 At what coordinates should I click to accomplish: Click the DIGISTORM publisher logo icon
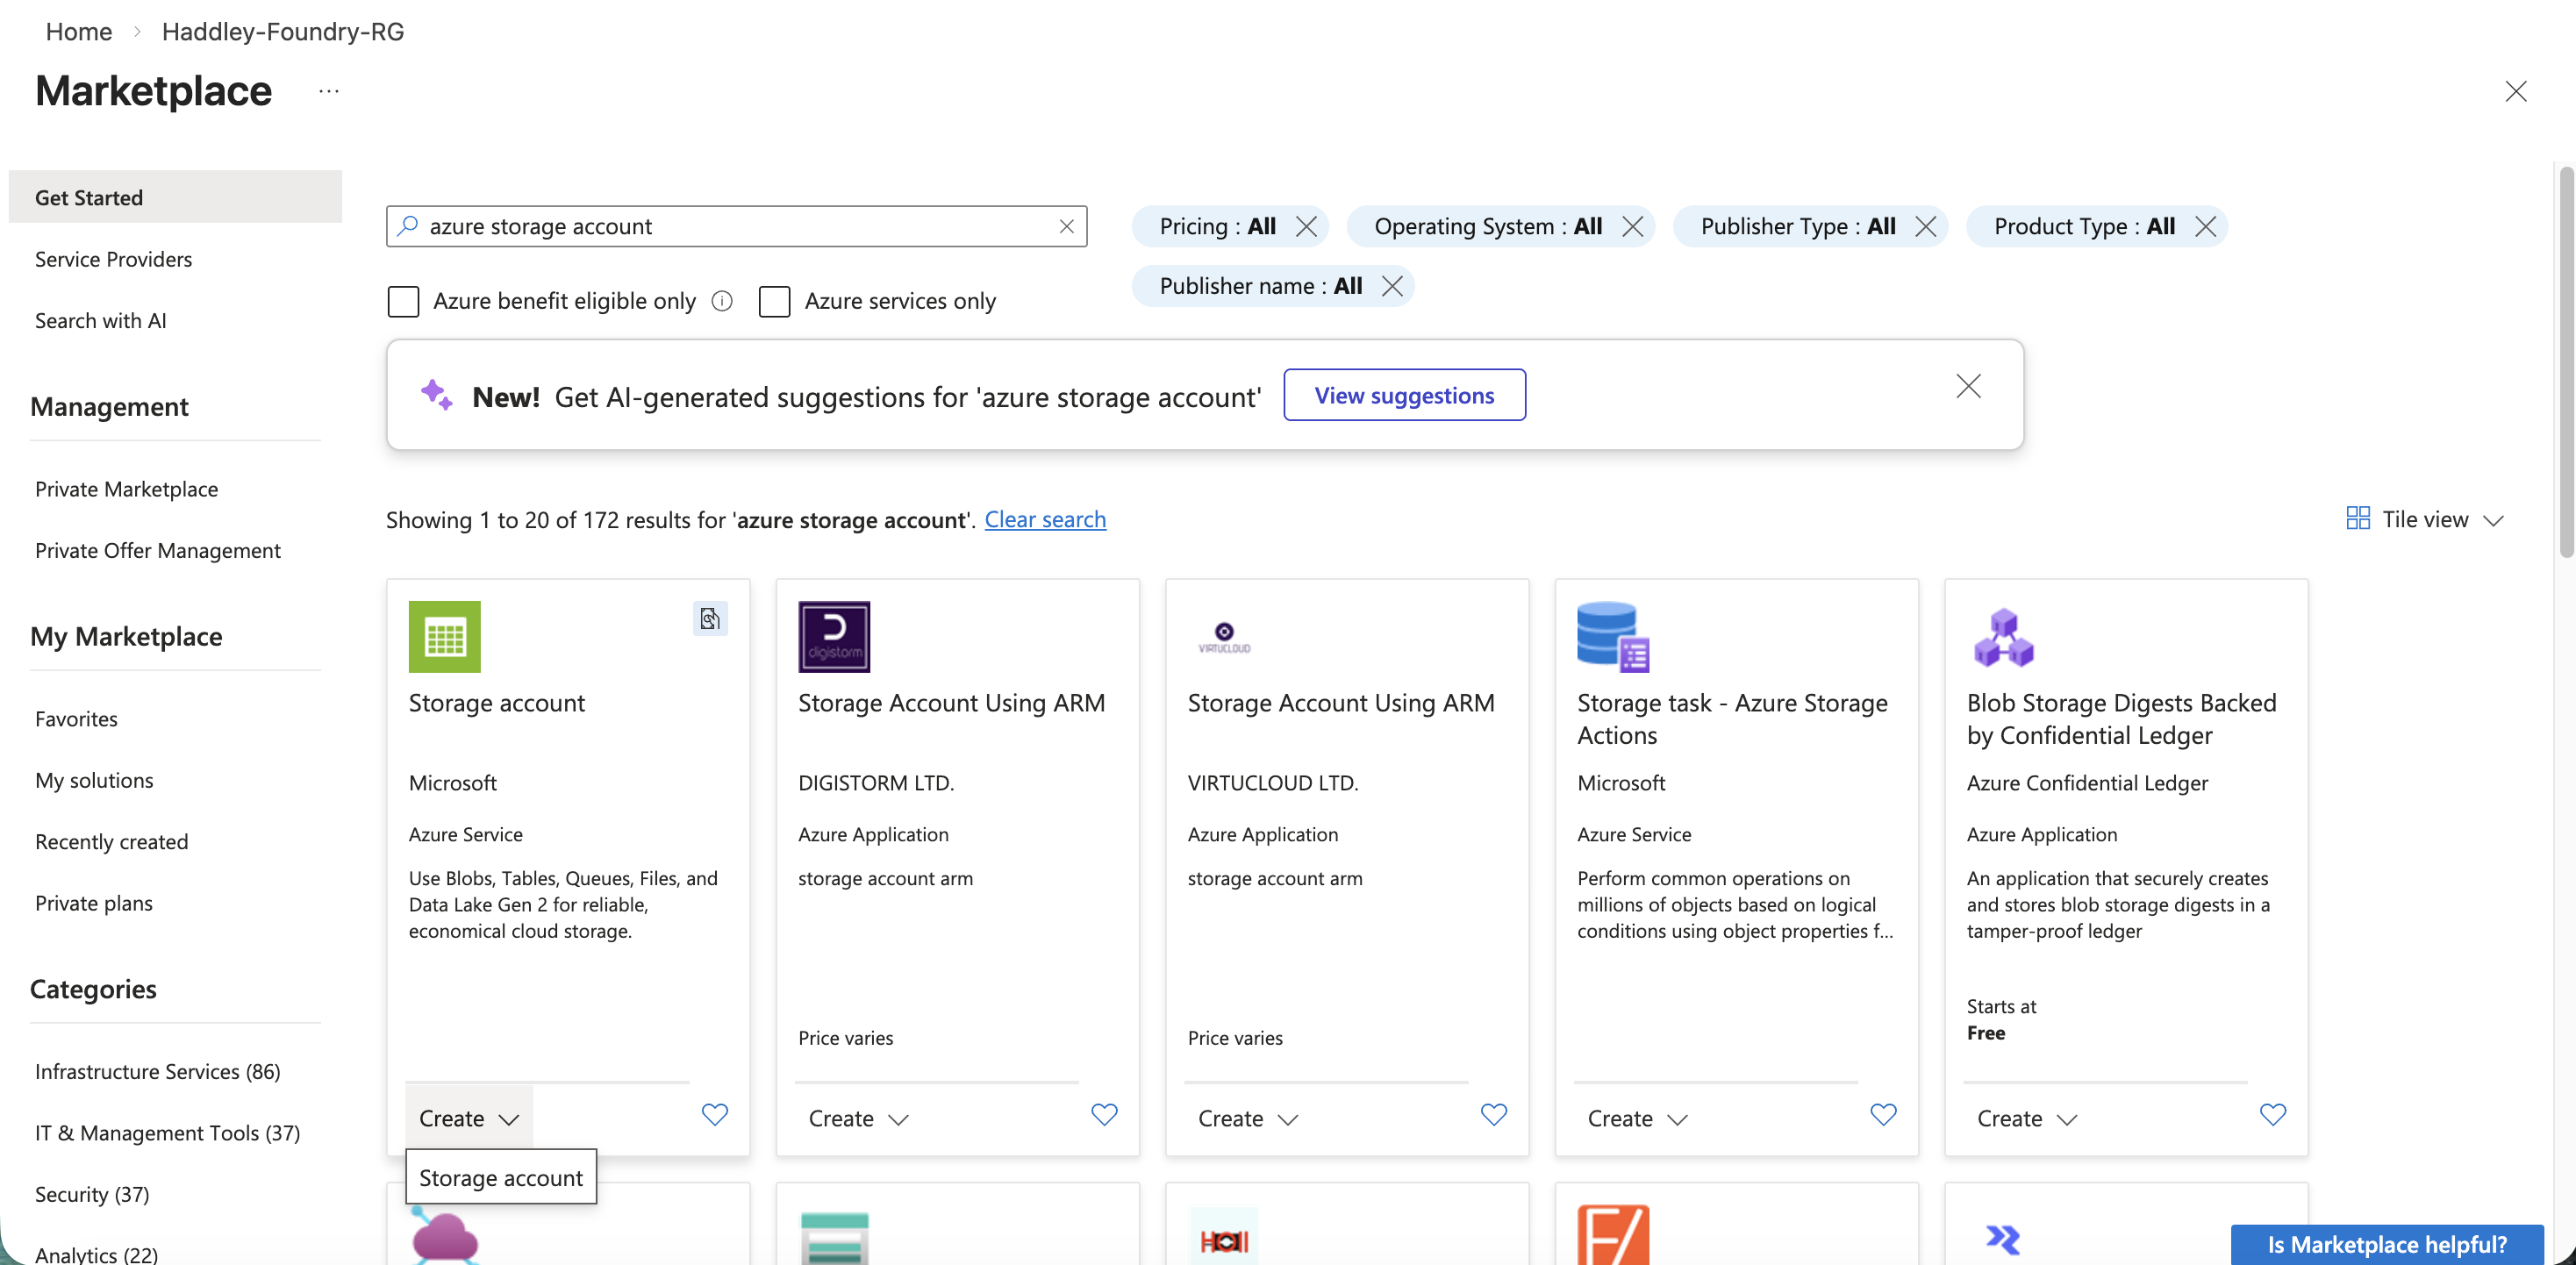click(834, 636)
